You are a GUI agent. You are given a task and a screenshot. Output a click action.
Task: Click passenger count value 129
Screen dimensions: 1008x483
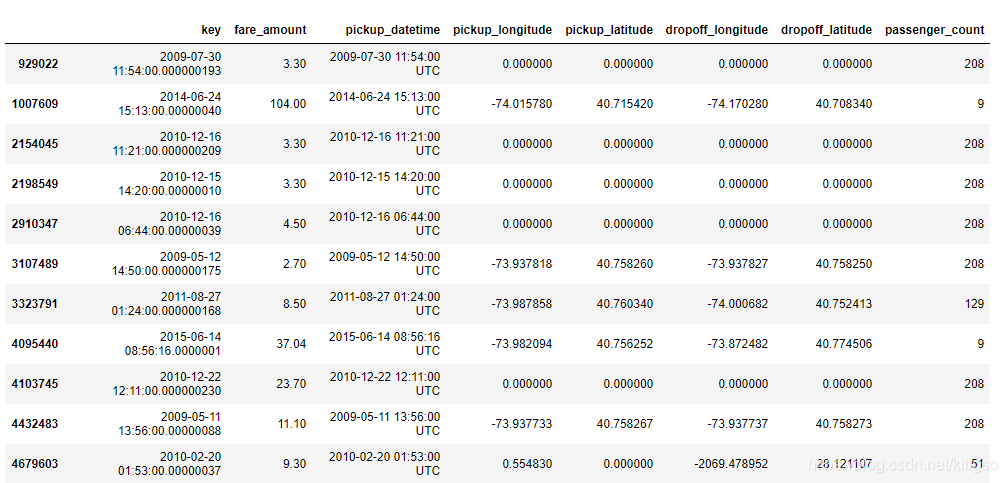tap(974, 304)
